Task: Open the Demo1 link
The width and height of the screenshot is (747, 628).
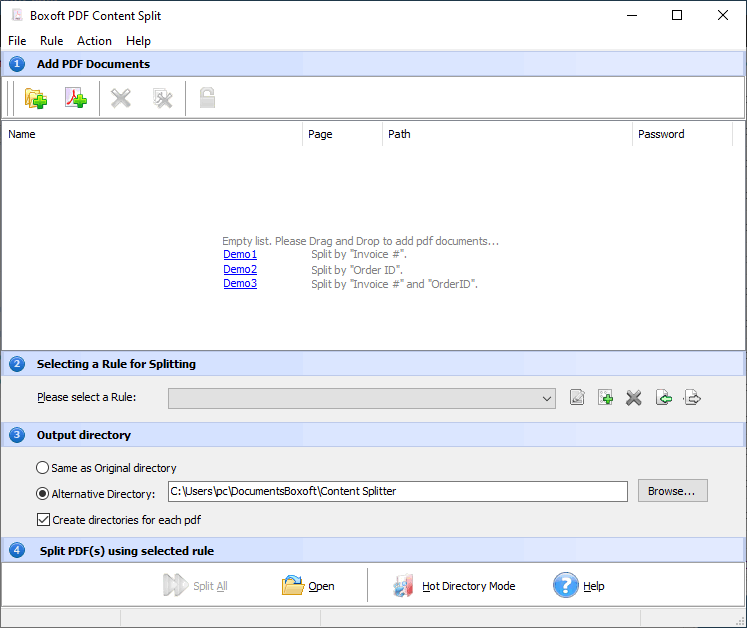Action: (x=240, y=254)
